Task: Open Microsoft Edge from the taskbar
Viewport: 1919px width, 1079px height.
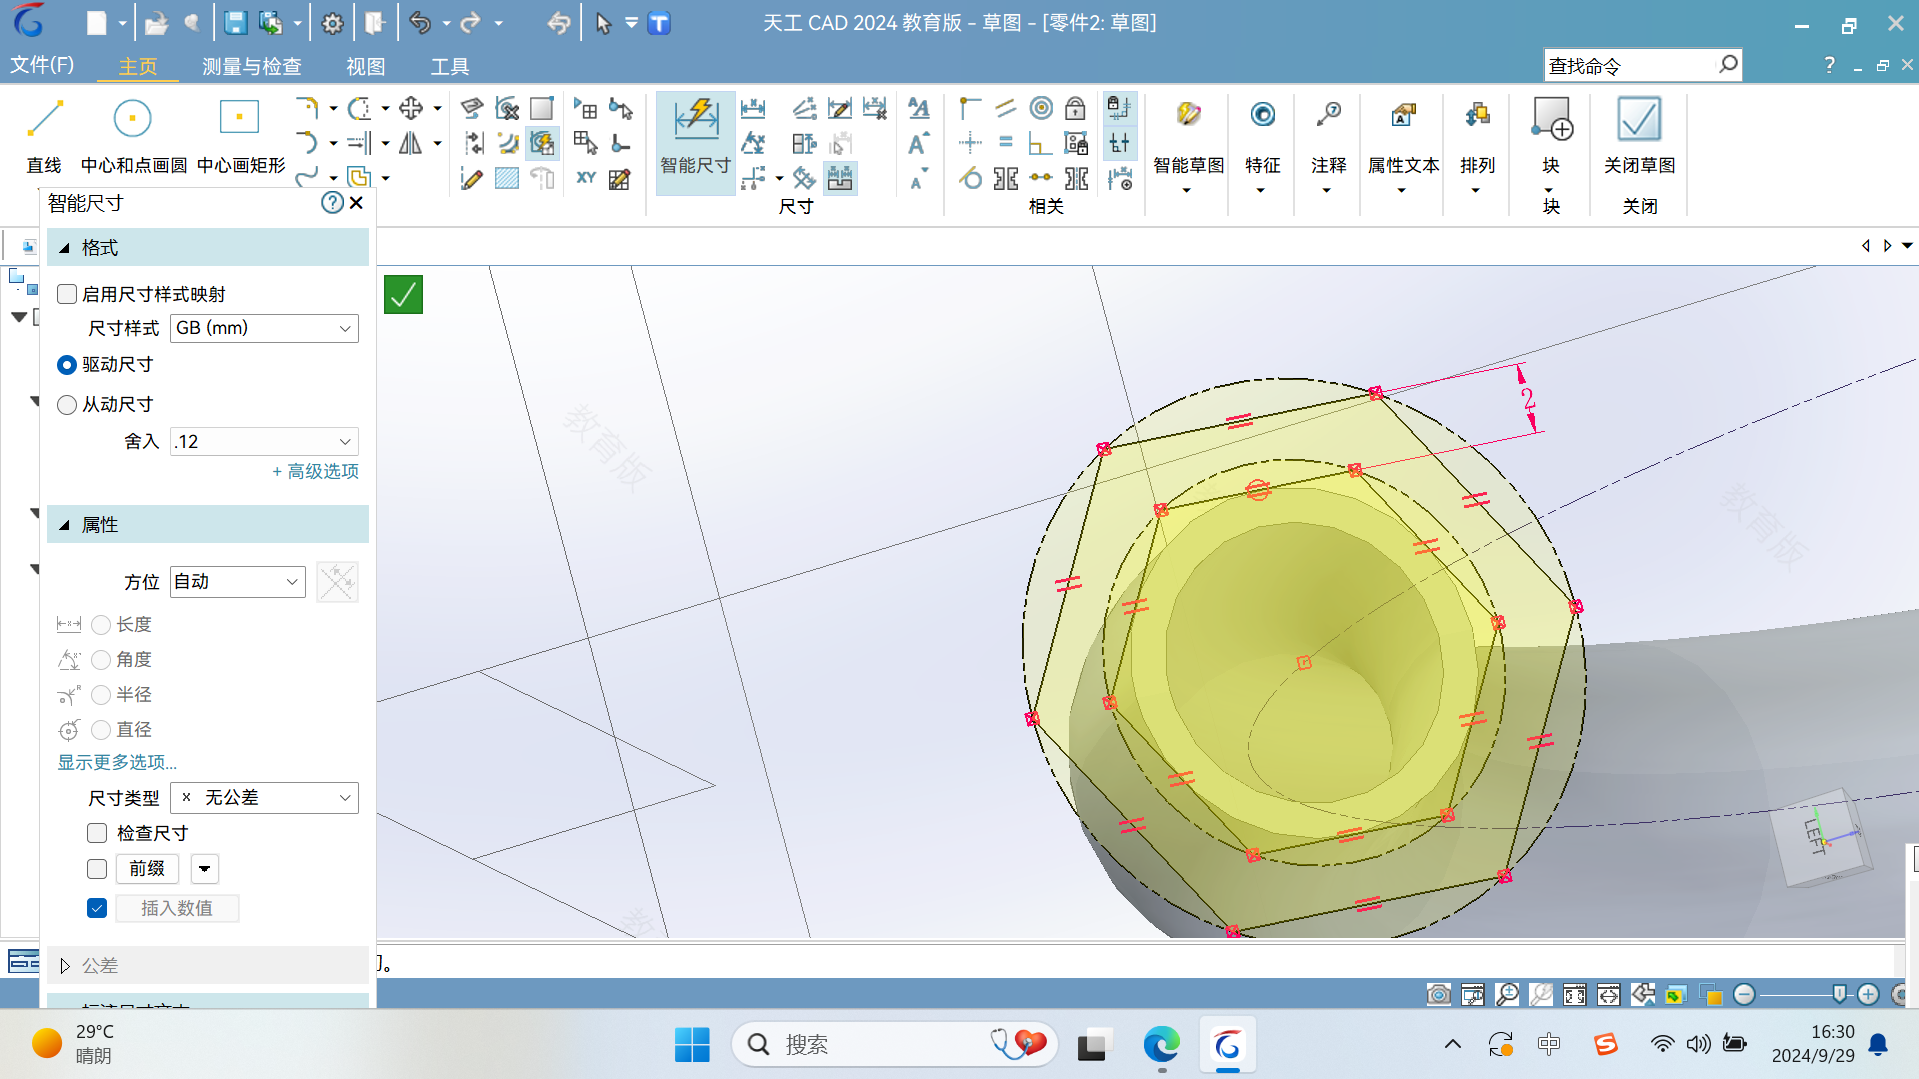Action: tap(1161, 1045)
